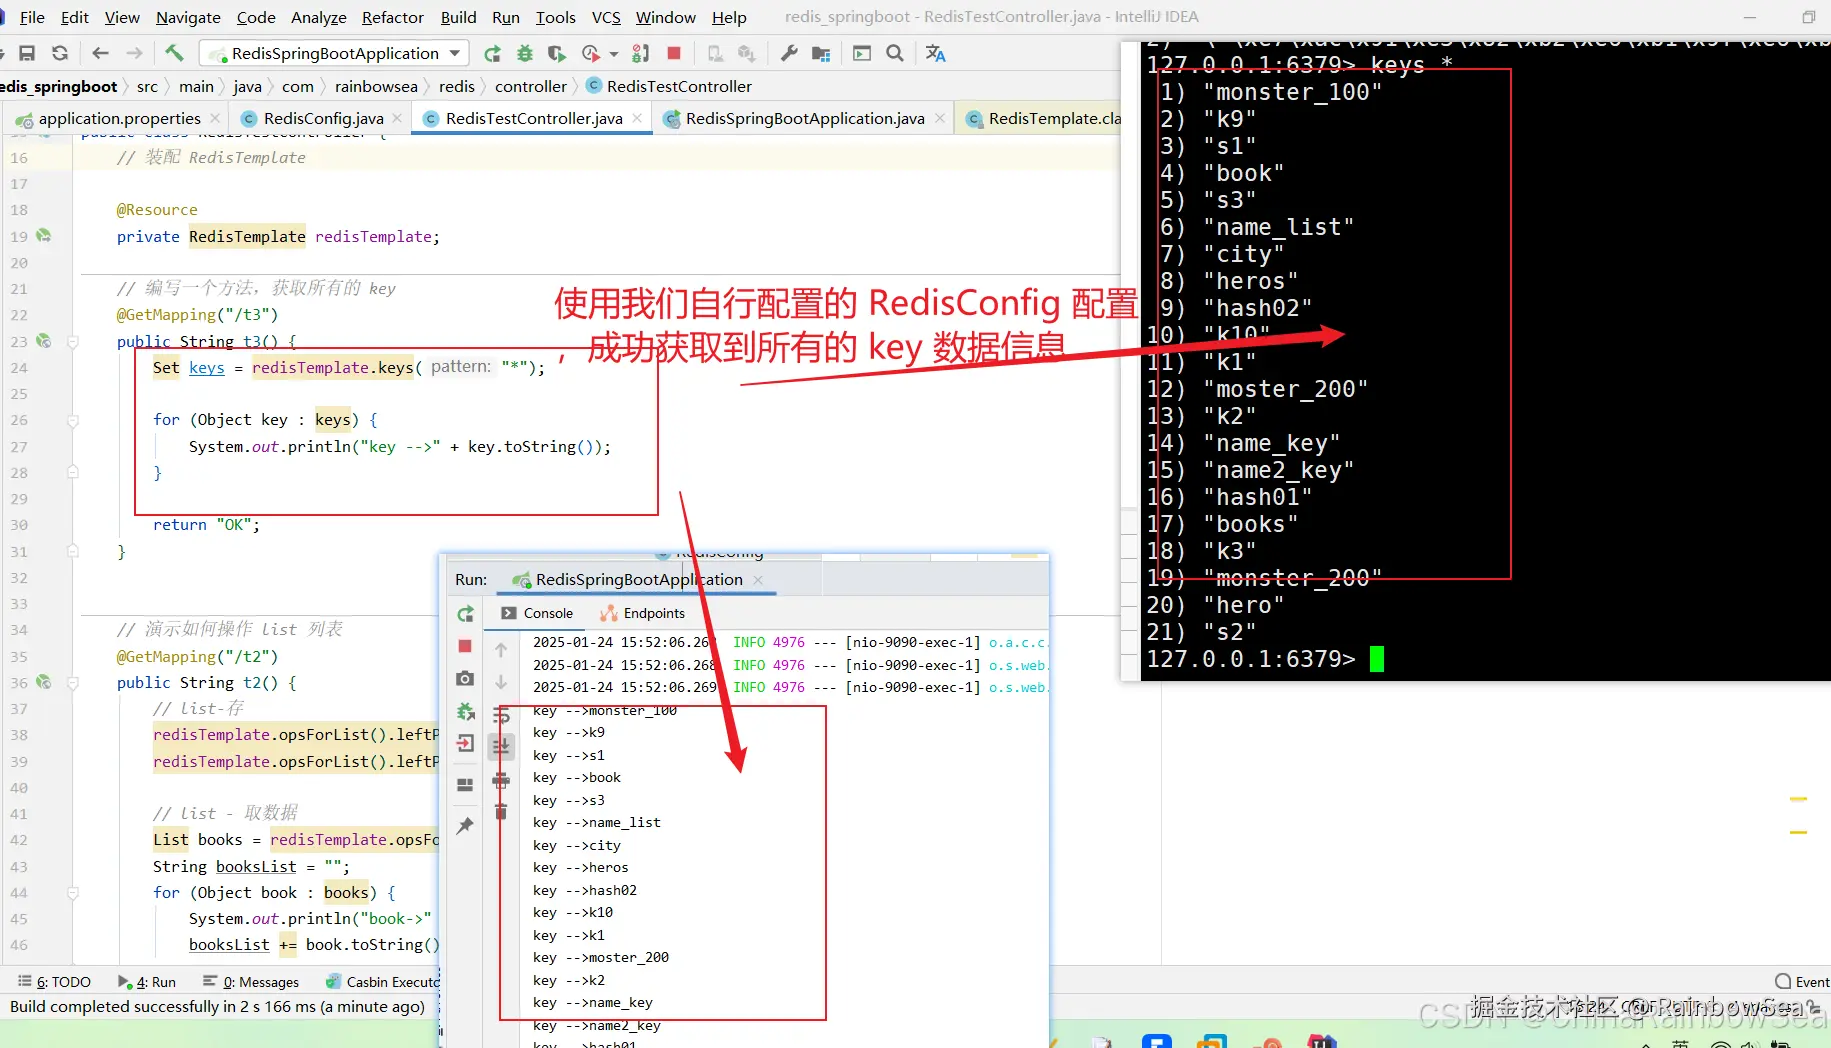Collapse the for loop fold marker at line 26
1831x1048 pixels.
click(73, 421)
